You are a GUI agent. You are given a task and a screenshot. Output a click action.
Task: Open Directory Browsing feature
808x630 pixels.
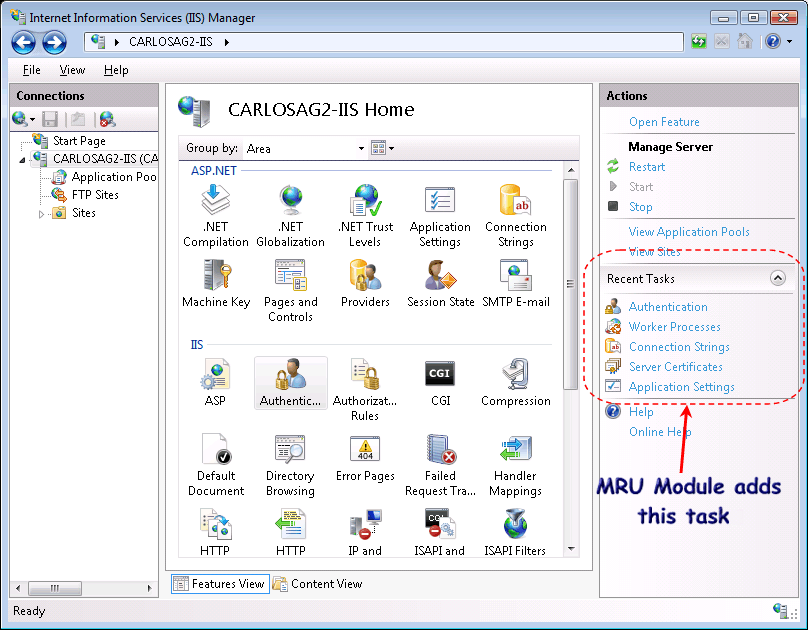[290, 465]
